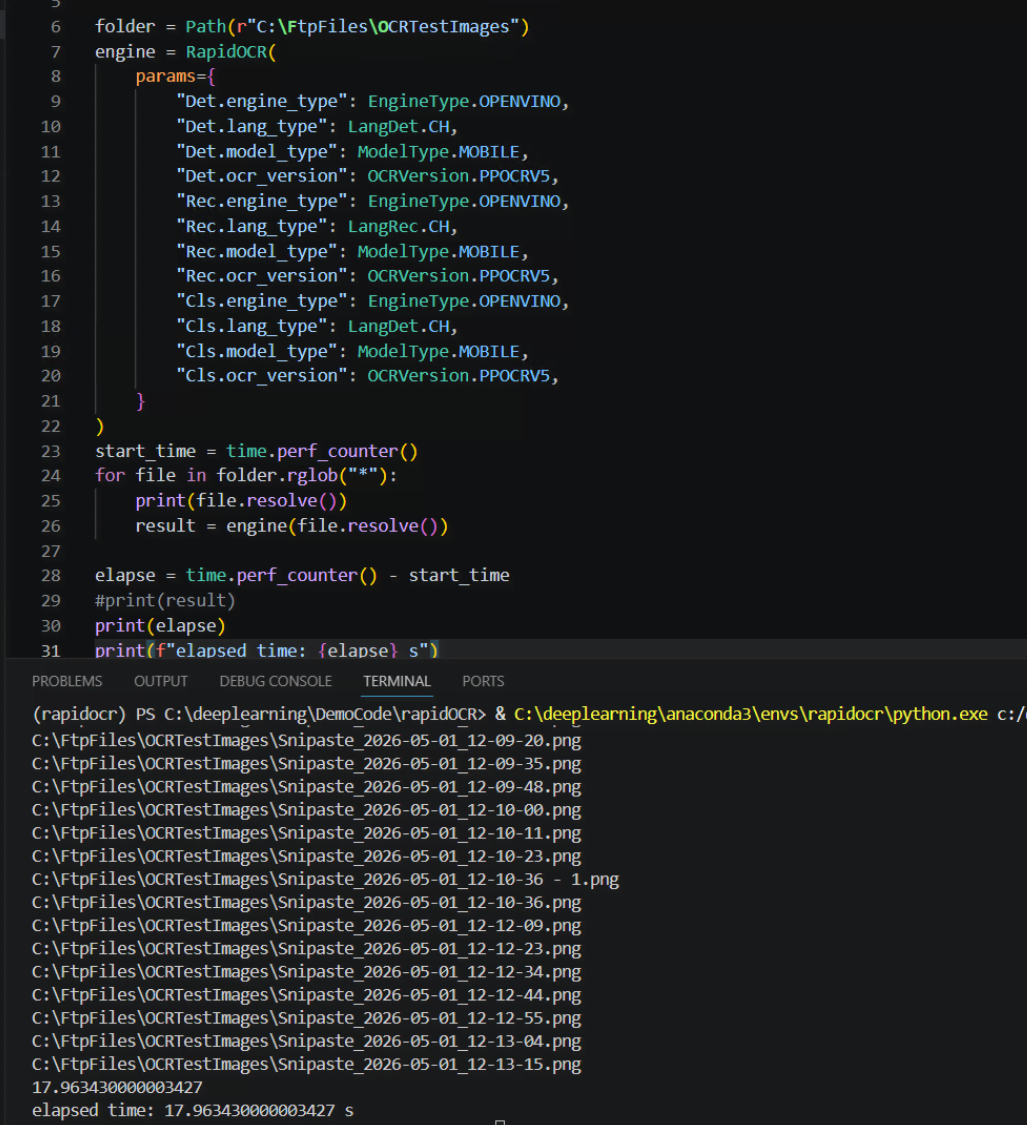Click the "Cls.lang_type" line

316,326
